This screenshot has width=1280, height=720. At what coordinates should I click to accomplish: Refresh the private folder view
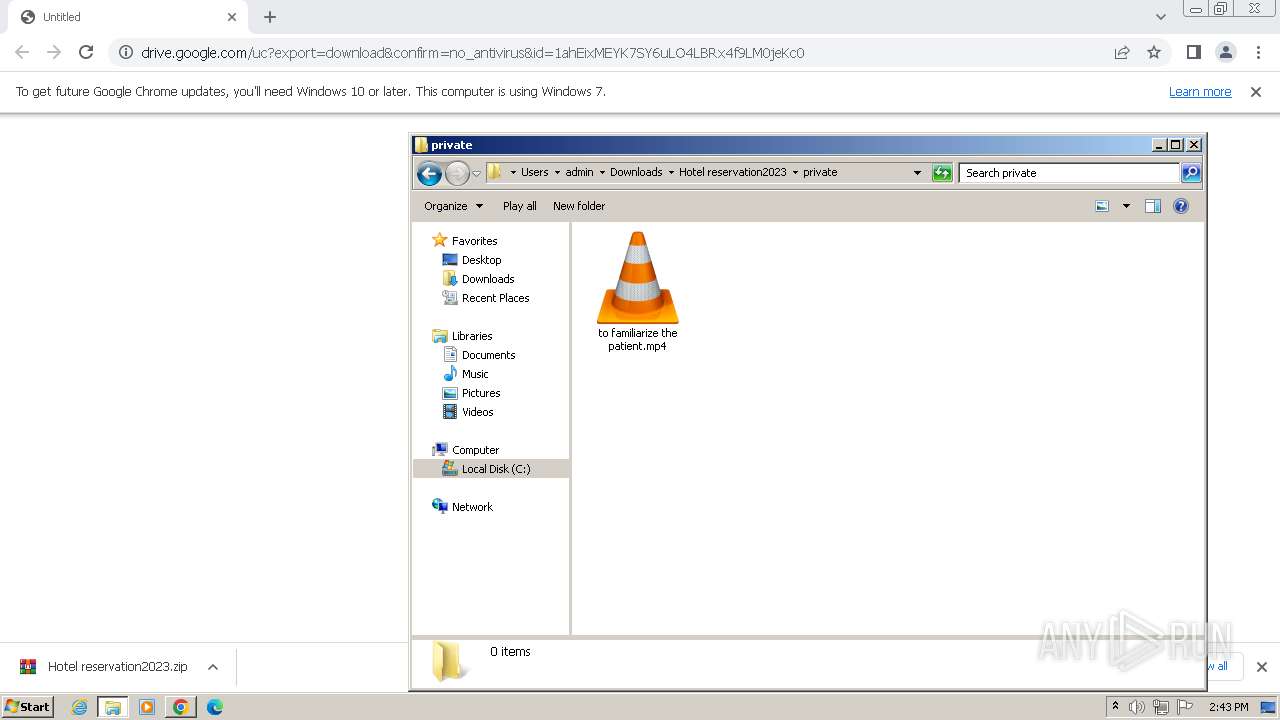click(x=942, y=173)
